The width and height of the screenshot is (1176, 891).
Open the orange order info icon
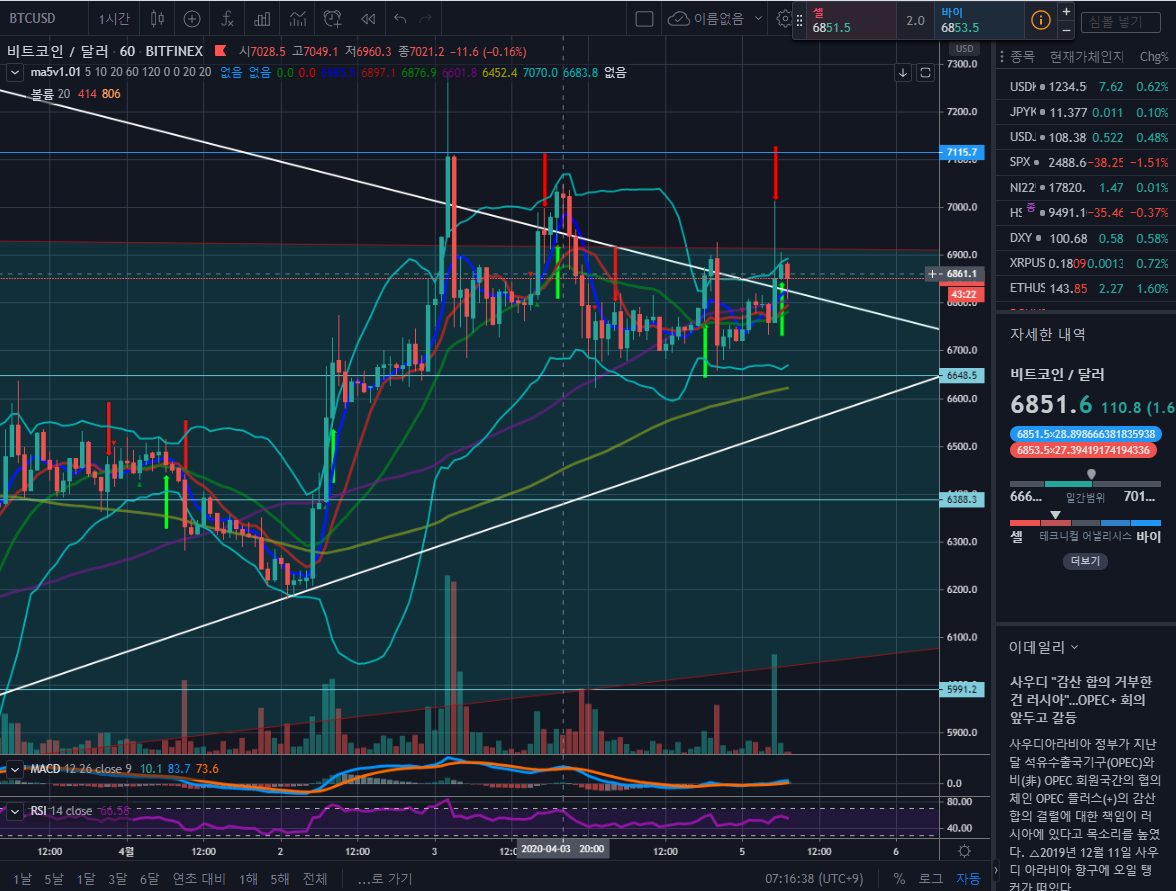pos(1041,20)
